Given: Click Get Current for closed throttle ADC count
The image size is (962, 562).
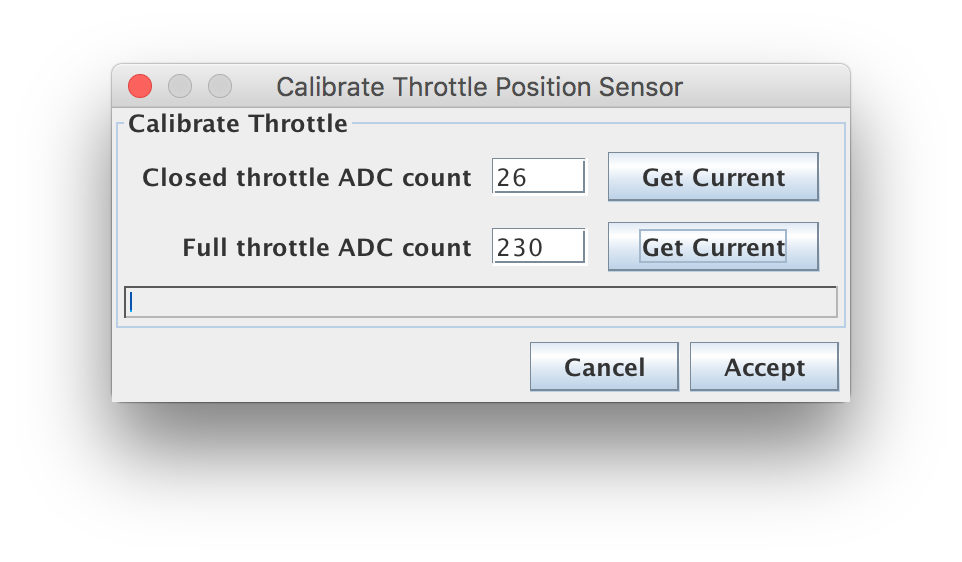Looking at the screenshot, I should [x=713, y=177].
